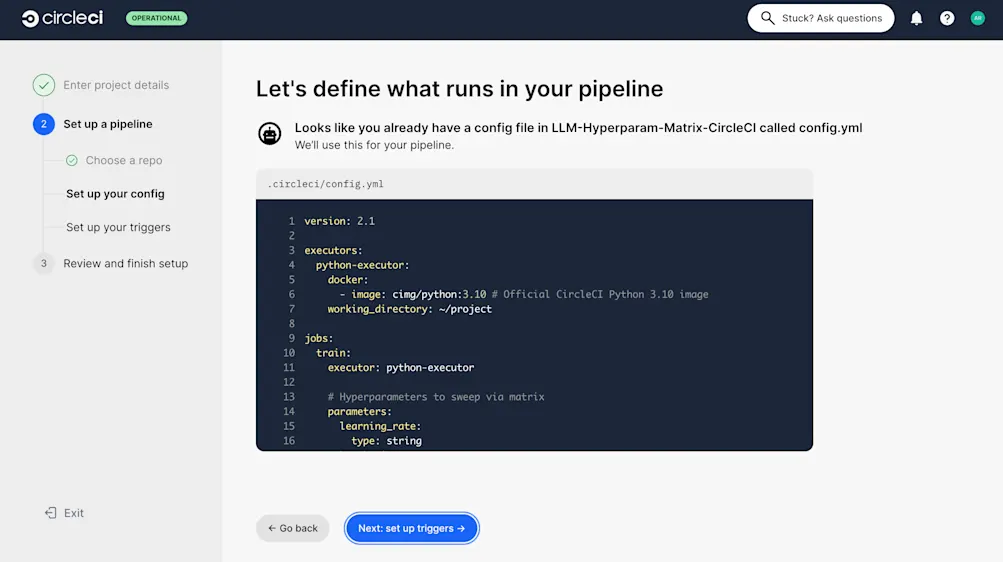The width and height of the screenshot is (1003, 562).
Task: Click the magnifier icon in search box
Action: point(768,18)
